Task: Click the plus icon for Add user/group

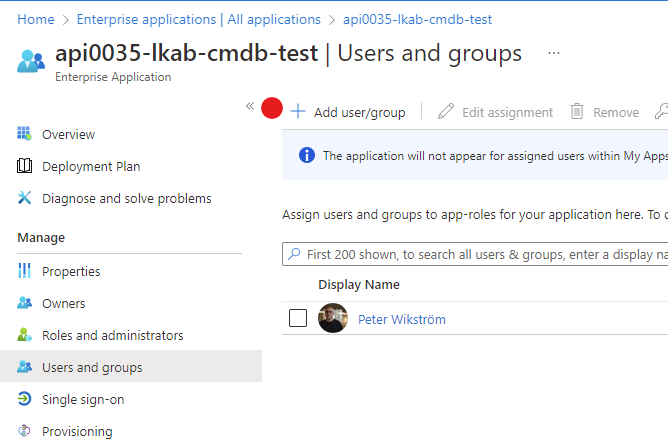Action: click(x=298, y=111)
